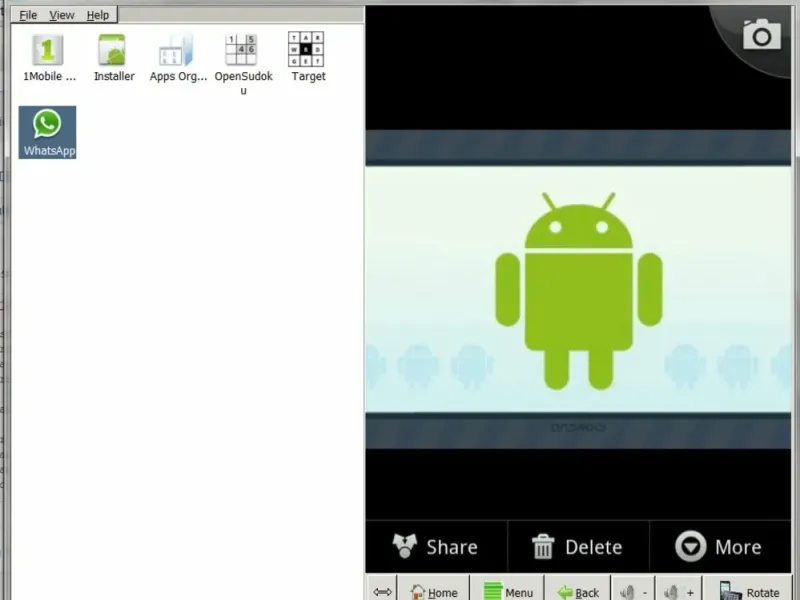Select the WhatsApp app icon

coord(47,133)
